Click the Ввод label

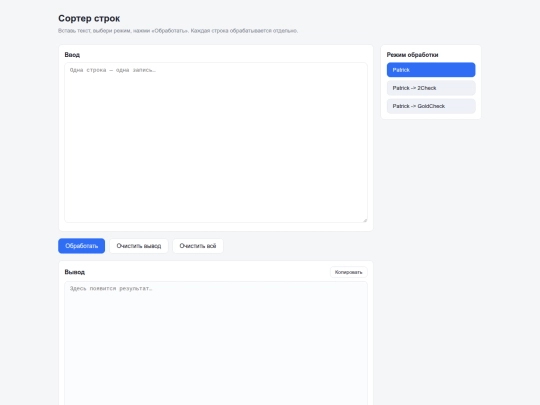(72, 55)
